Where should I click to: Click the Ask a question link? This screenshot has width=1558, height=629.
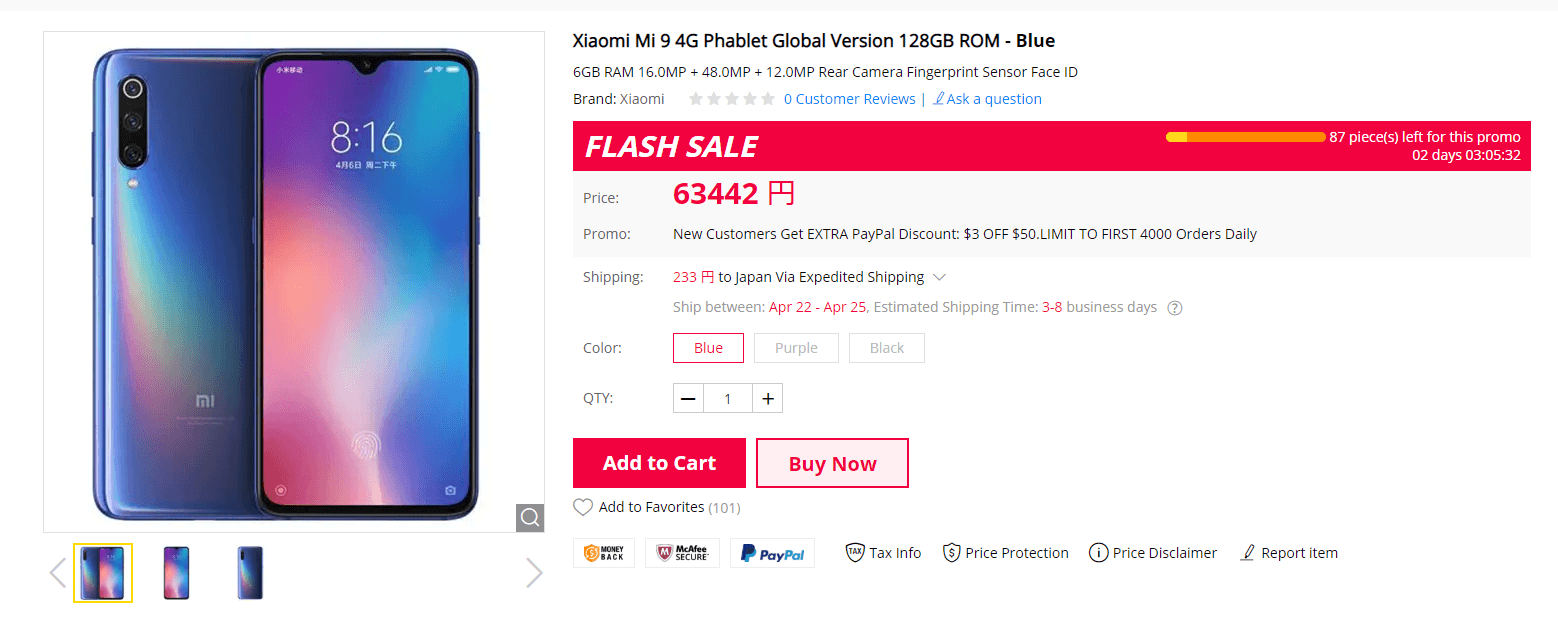click(988, 99)
